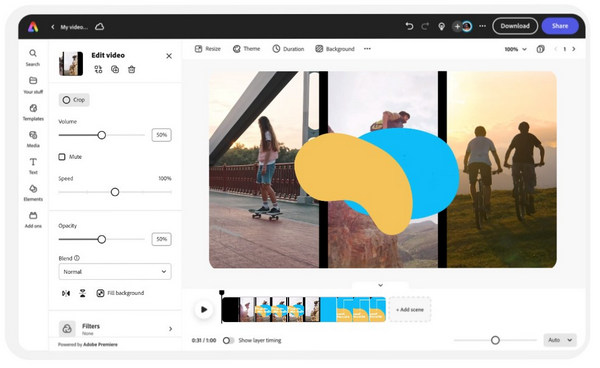Image resolution: width=600 pixels, height=368 pixels.
Task: Collapse the timeline with the chevron
Action: (x=380, y=285)
